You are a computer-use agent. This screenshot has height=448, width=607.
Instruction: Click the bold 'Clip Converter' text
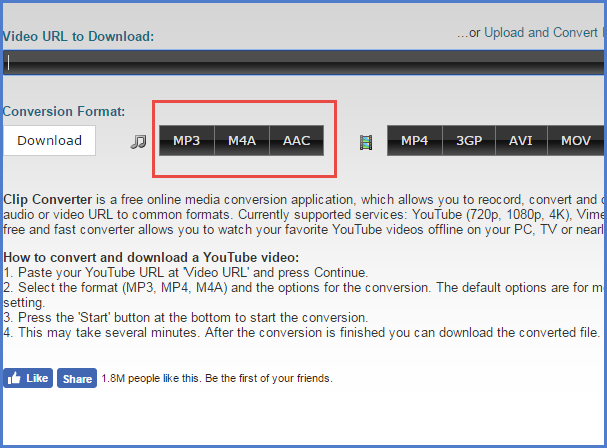(47, 199)
